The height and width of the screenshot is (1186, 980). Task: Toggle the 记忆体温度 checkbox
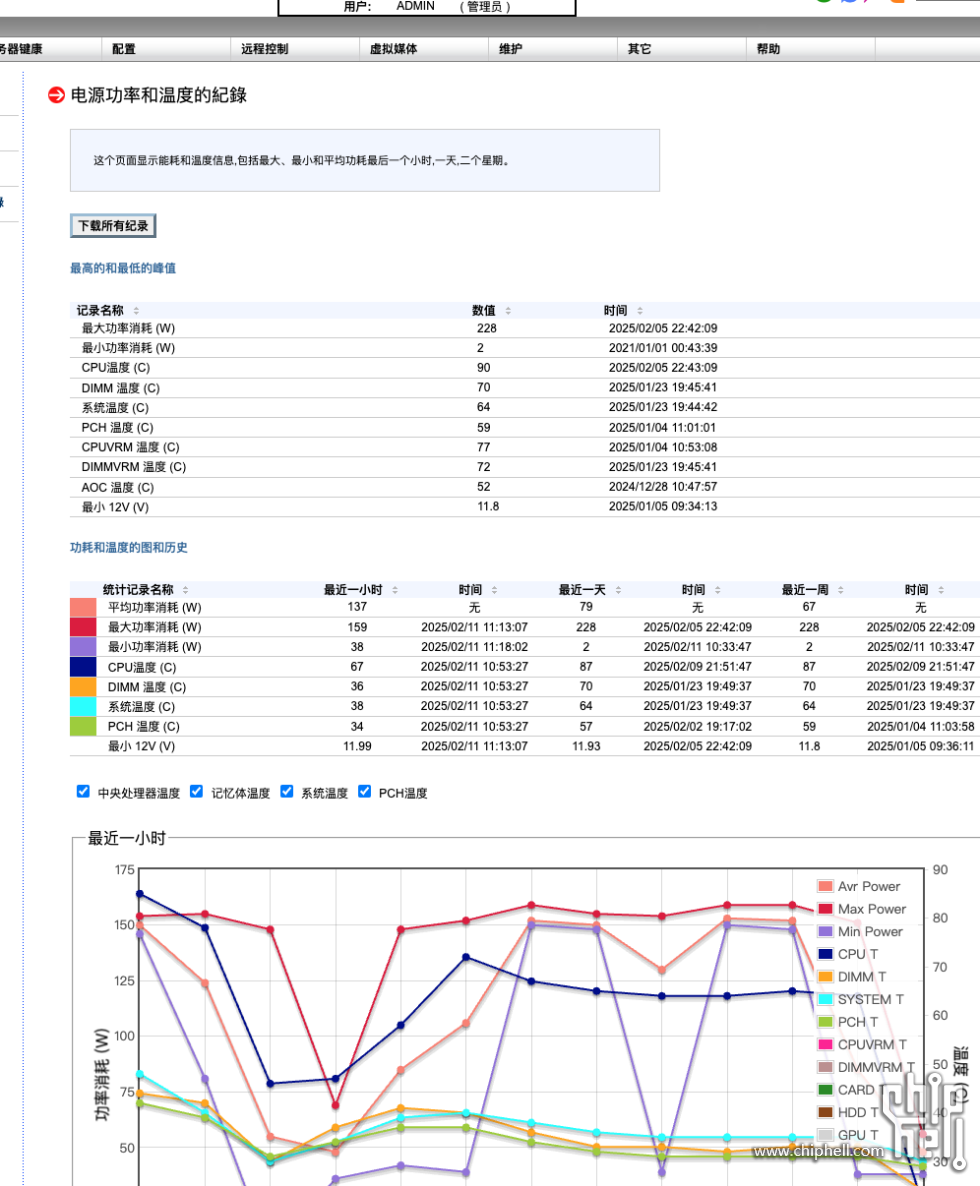click(x=197, y=792)
